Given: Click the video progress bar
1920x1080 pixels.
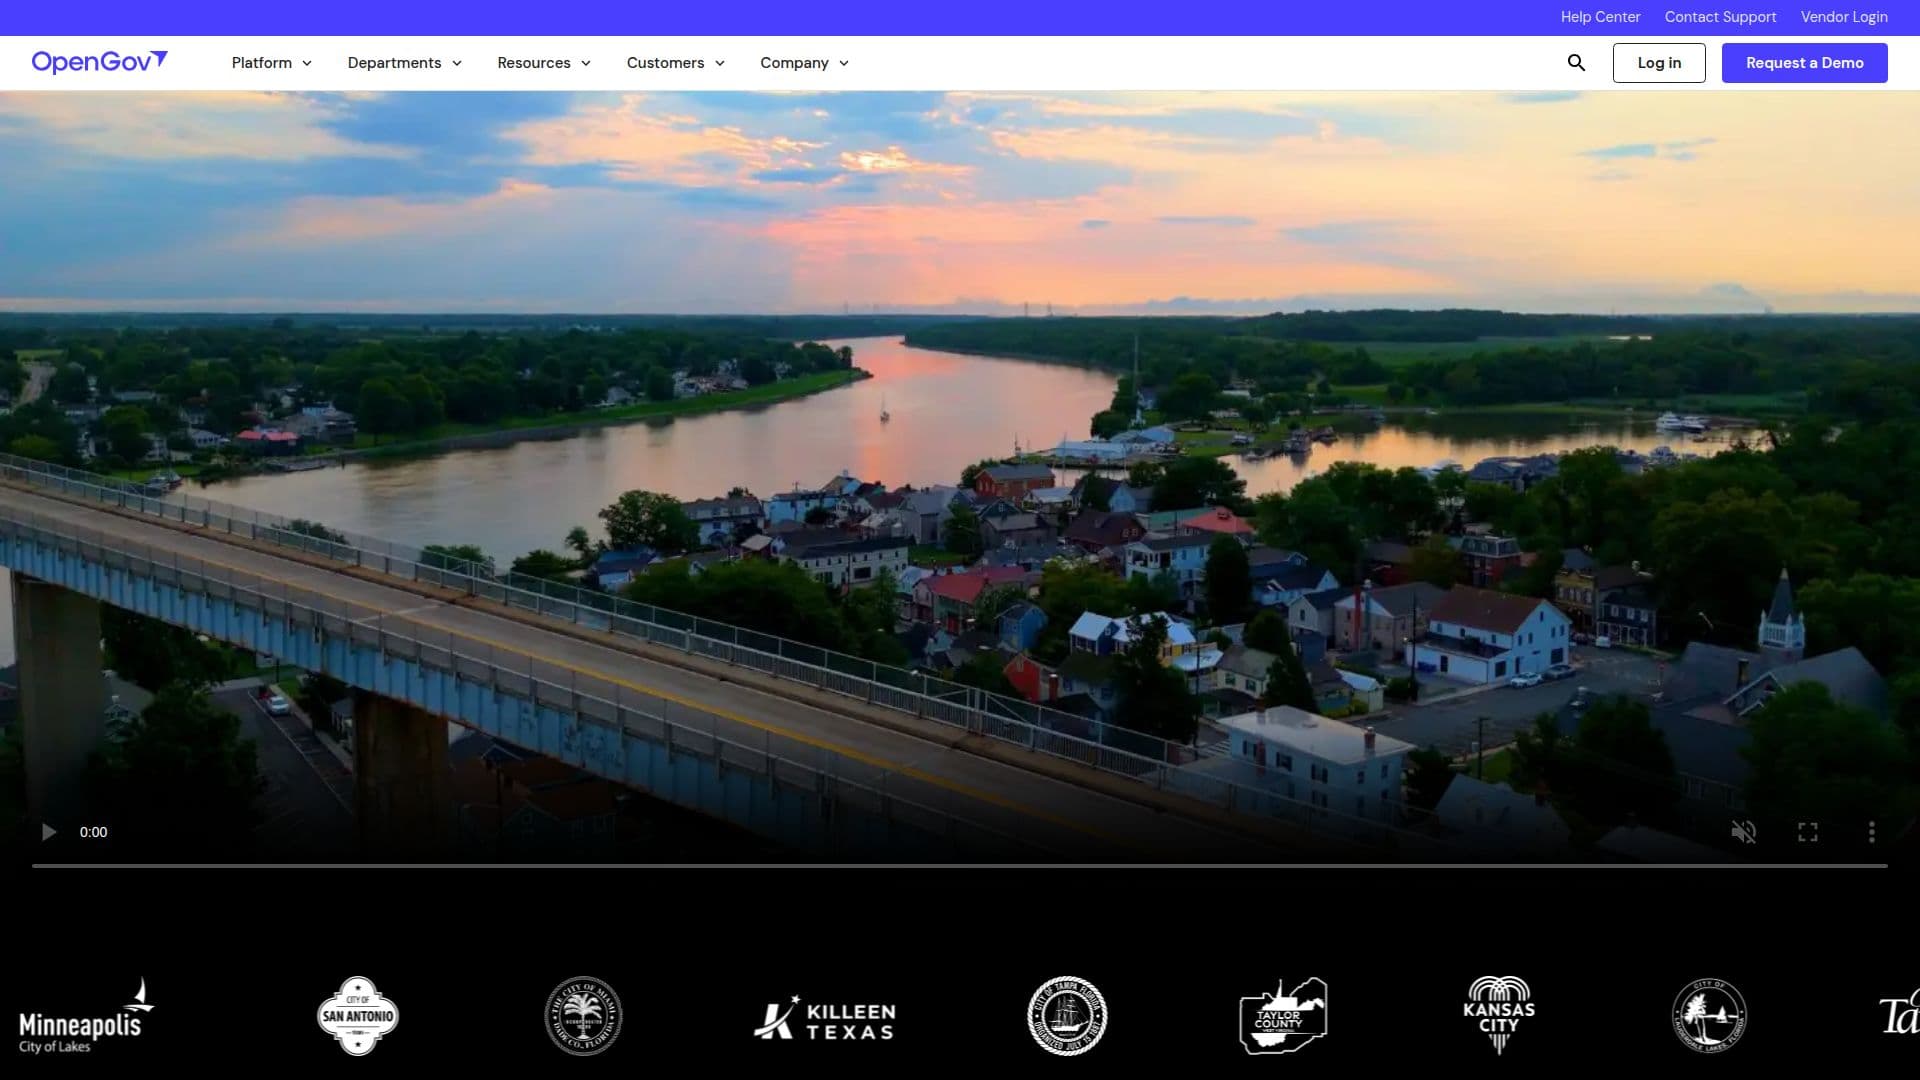Looking at the screenshot, I should pyautogui.click(x=960, y=865).
